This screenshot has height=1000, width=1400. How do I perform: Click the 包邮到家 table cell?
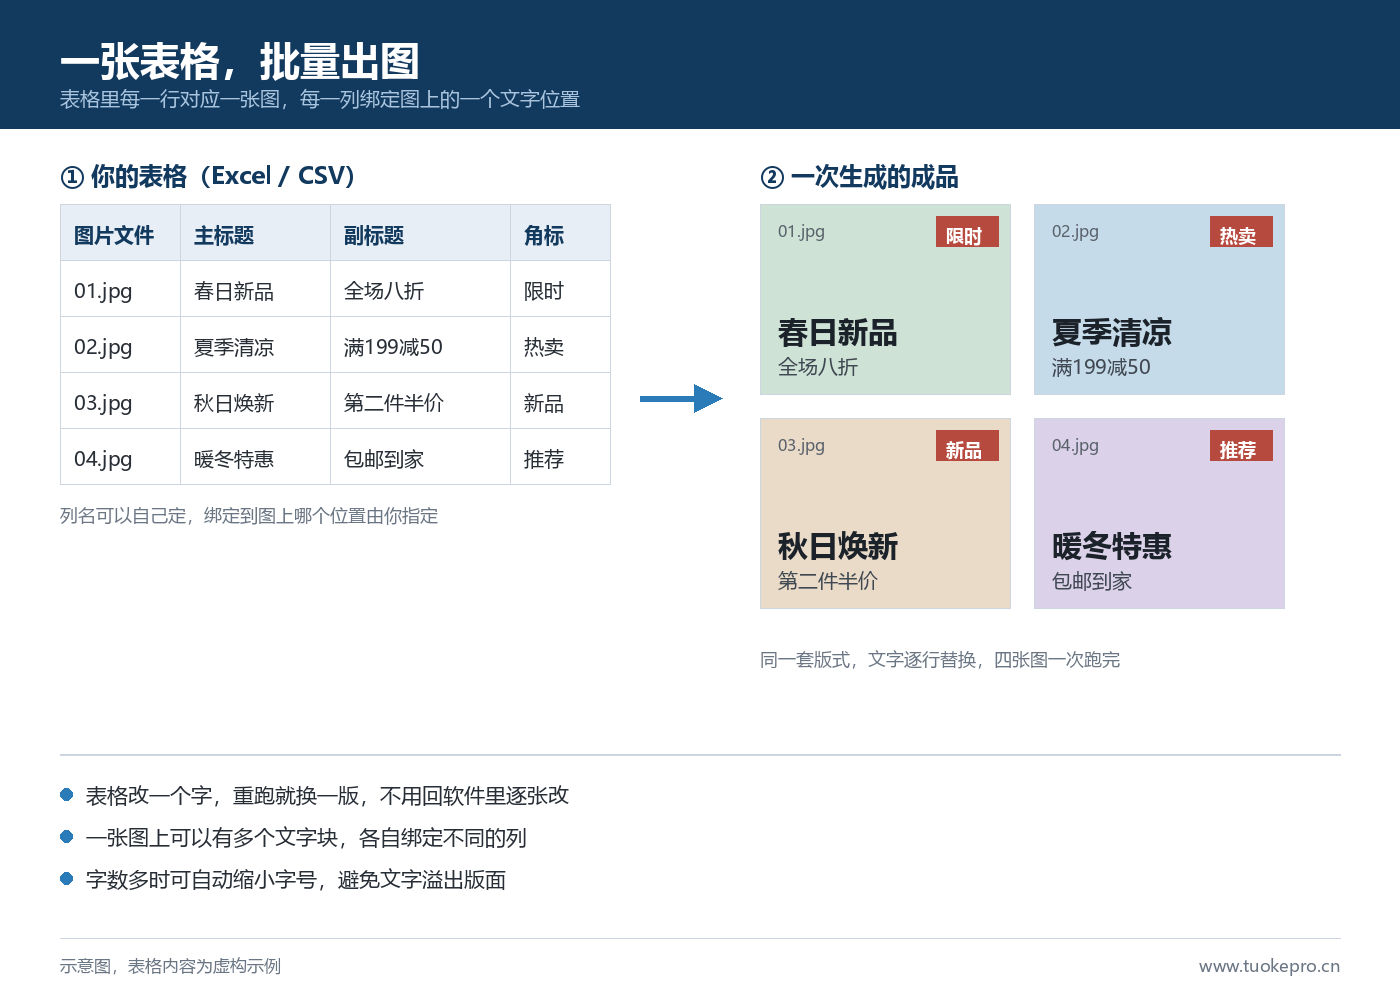pyautogui.click(x=421, y=457)
